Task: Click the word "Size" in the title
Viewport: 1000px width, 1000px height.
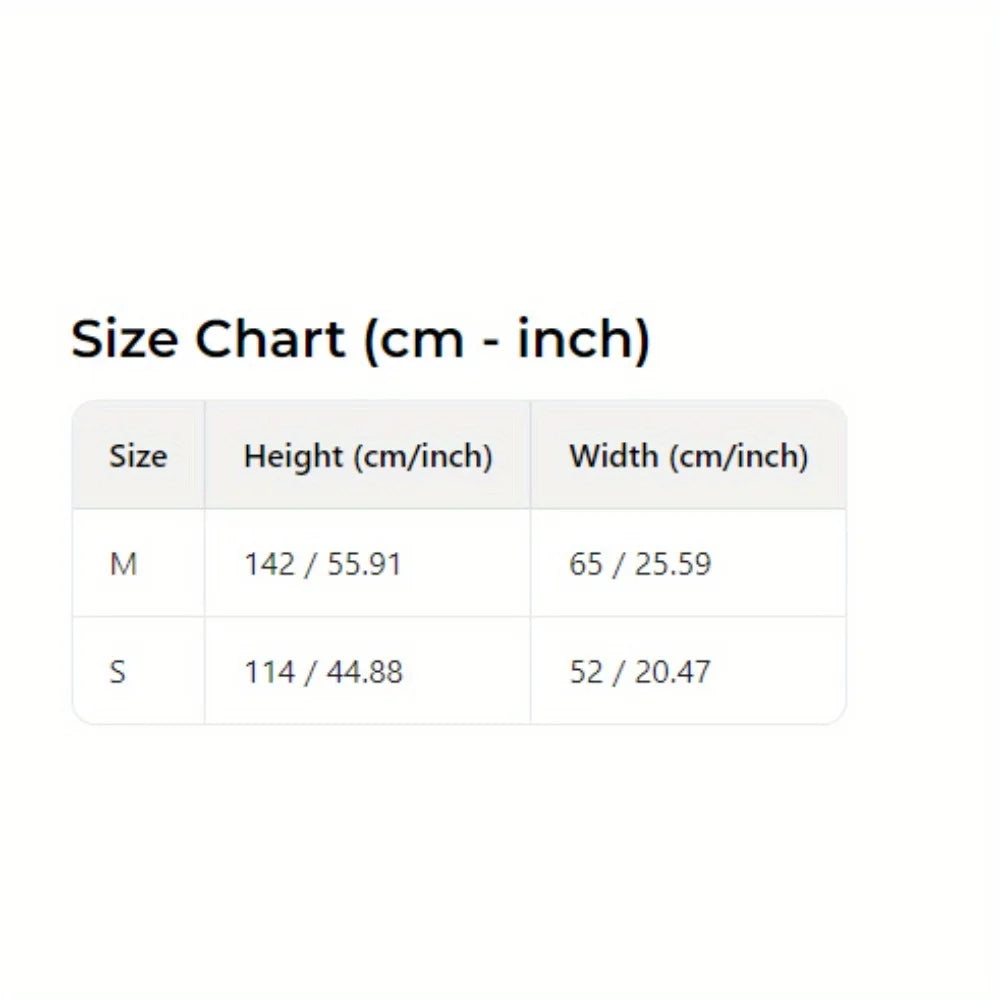Action: point(124,340)
